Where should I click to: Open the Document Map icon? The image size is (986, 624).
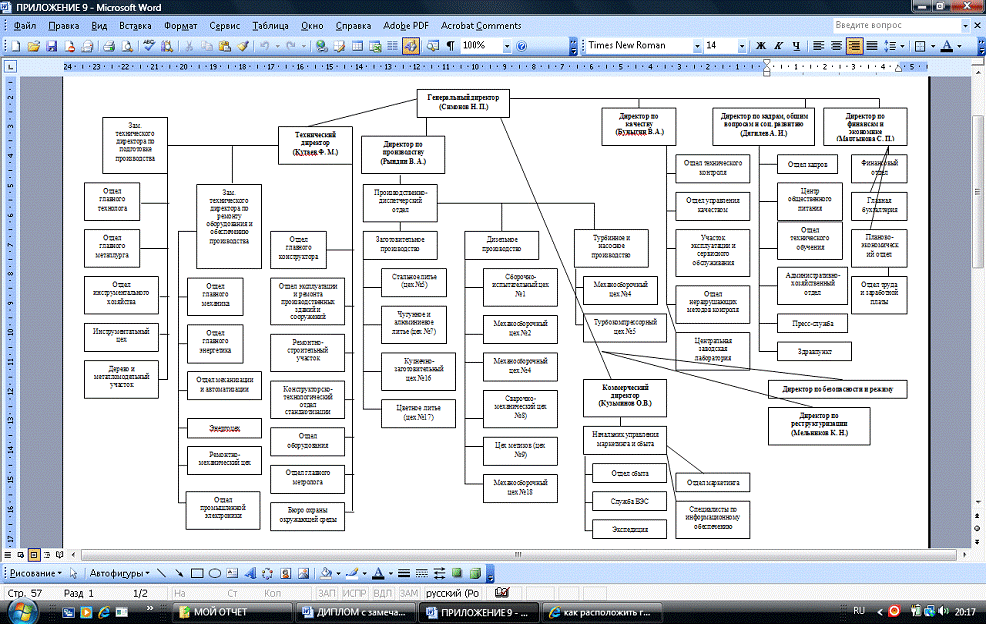(433, 46)
